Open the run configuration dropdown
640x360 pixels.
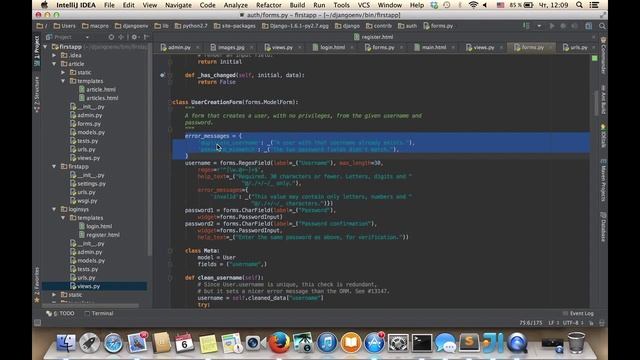tap(539, 26)
